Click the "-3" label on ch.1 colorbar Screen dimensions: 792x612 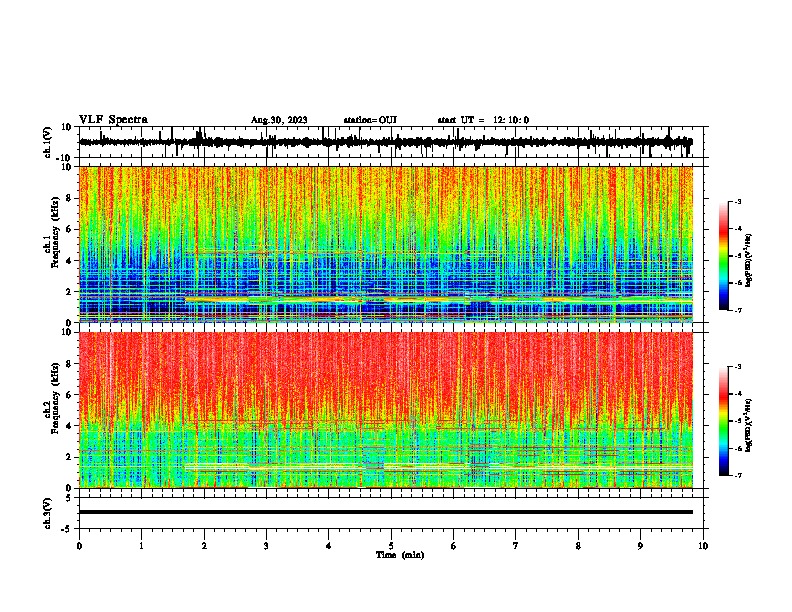(738, 201)
